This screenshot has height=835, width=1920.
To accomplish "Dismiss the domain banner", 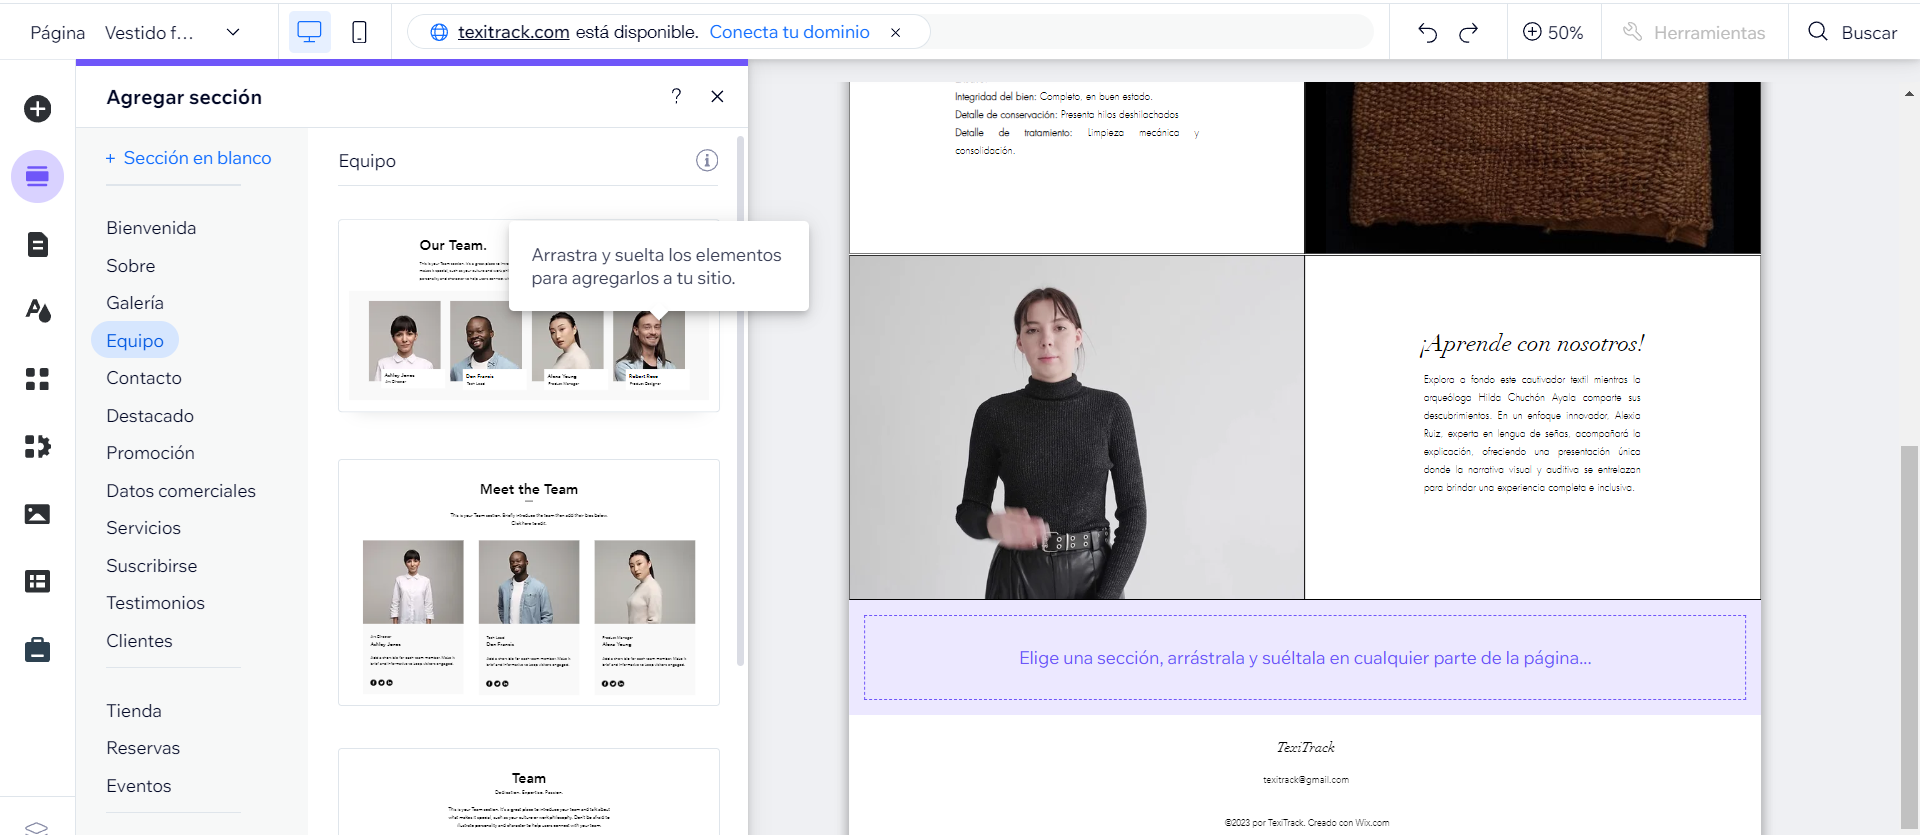I will 896,32.
